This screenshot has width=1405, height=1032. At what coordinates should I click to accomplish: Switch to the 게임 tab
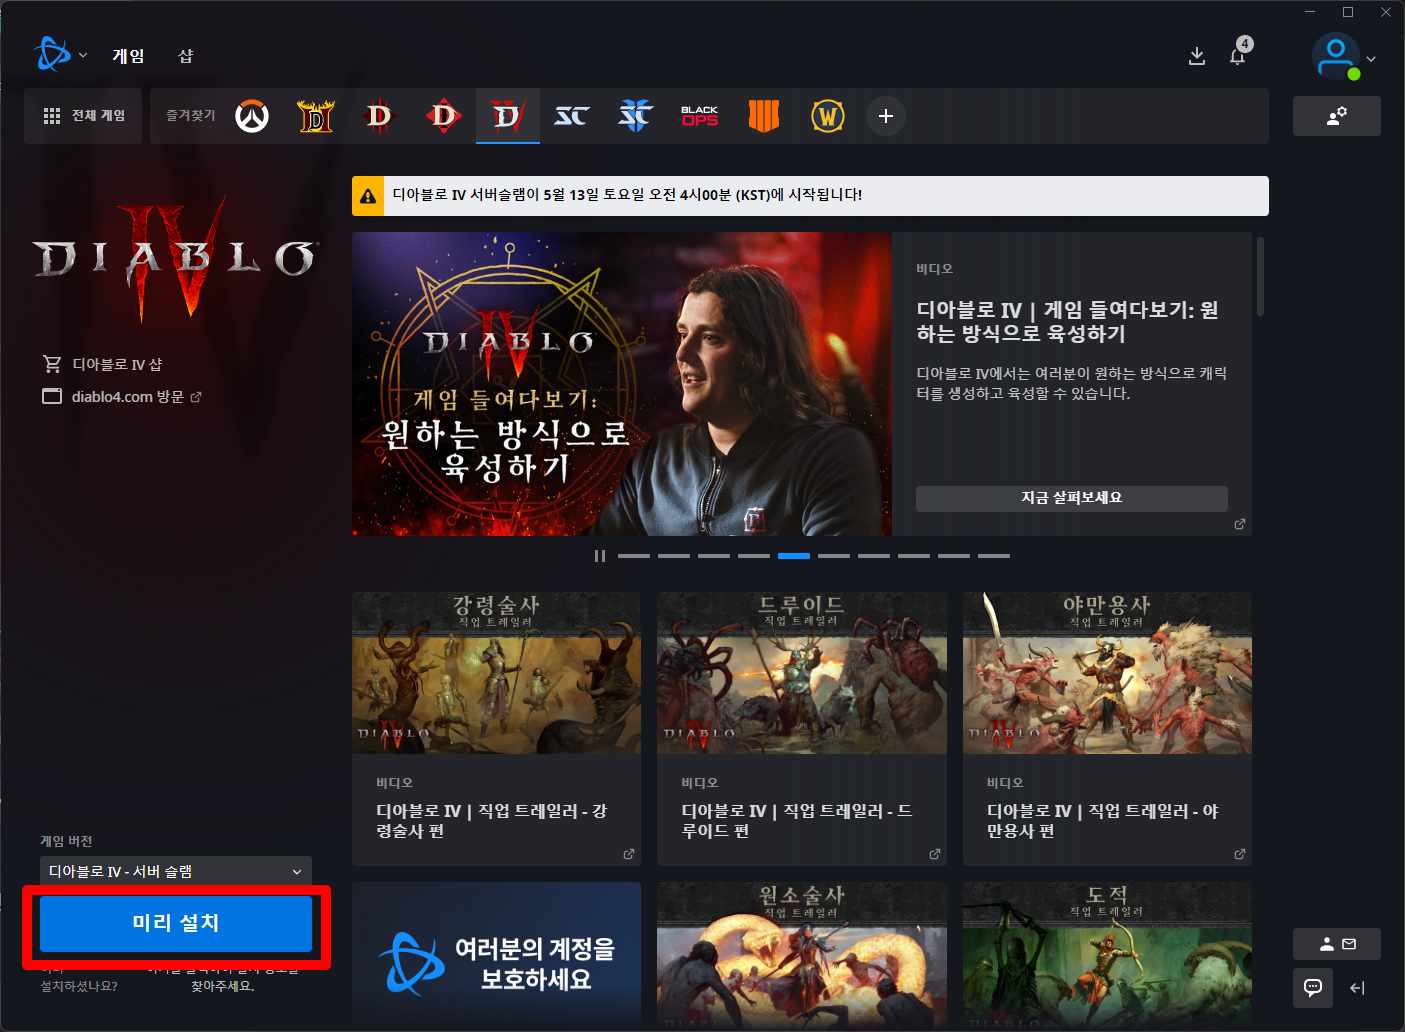click(x=128, y=56)
